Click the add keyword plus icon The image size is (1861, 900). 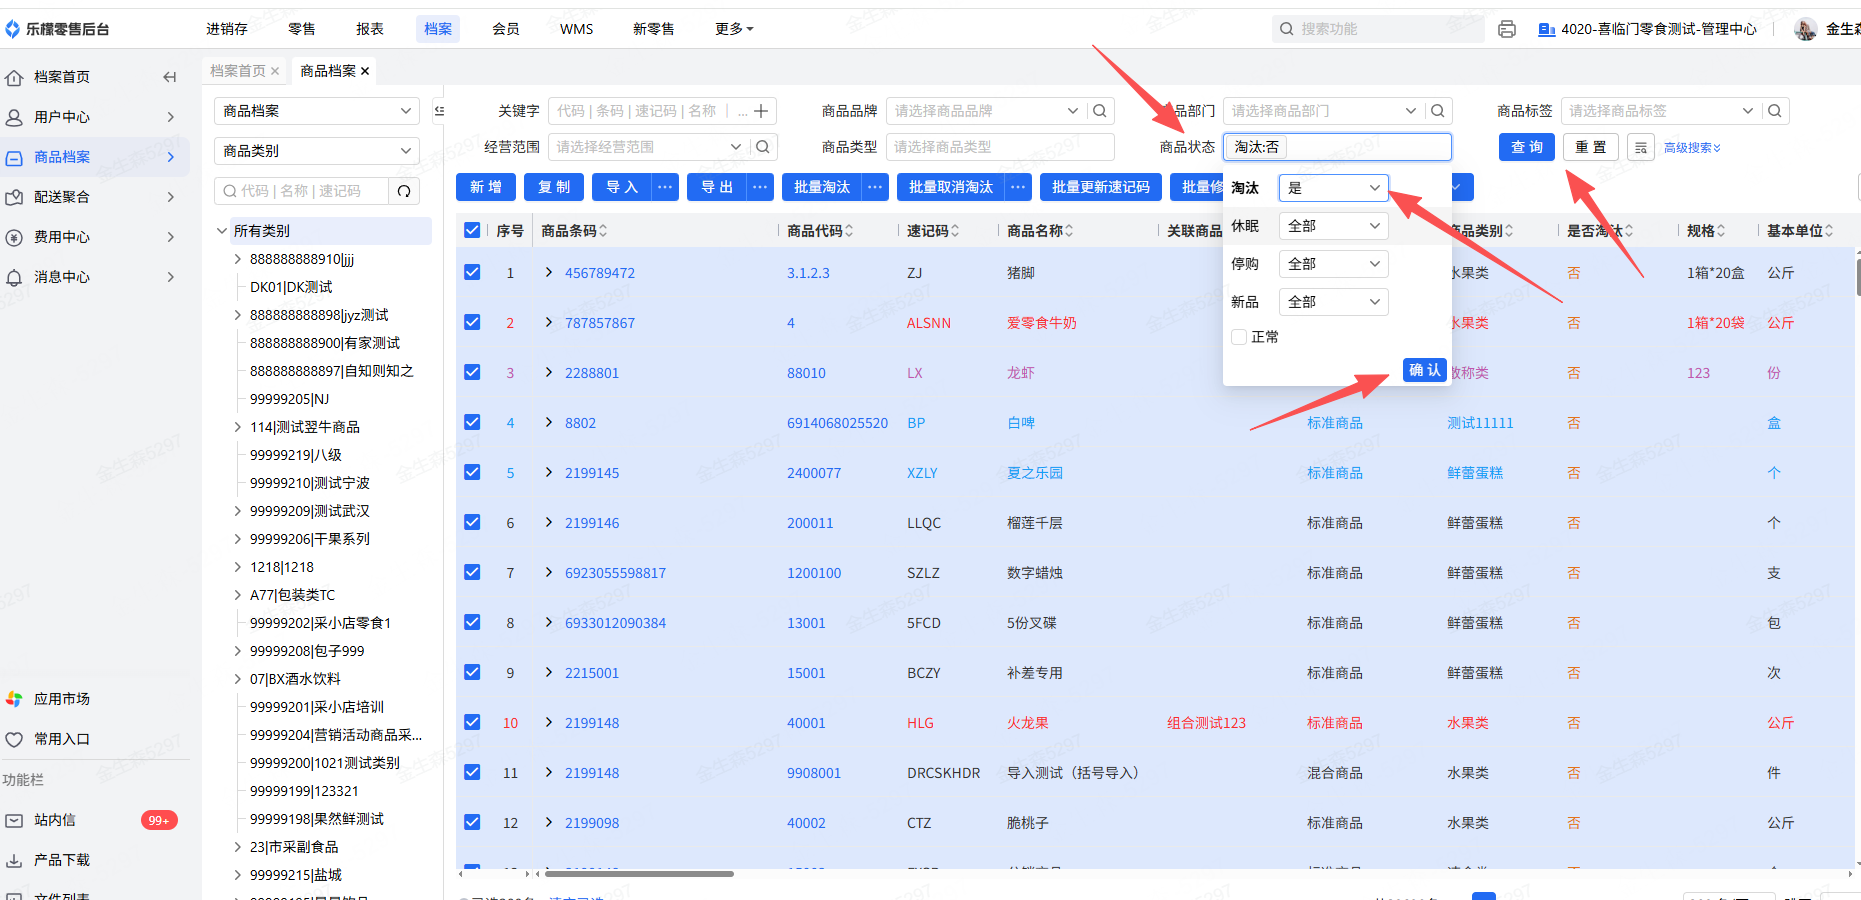(761, 111)
